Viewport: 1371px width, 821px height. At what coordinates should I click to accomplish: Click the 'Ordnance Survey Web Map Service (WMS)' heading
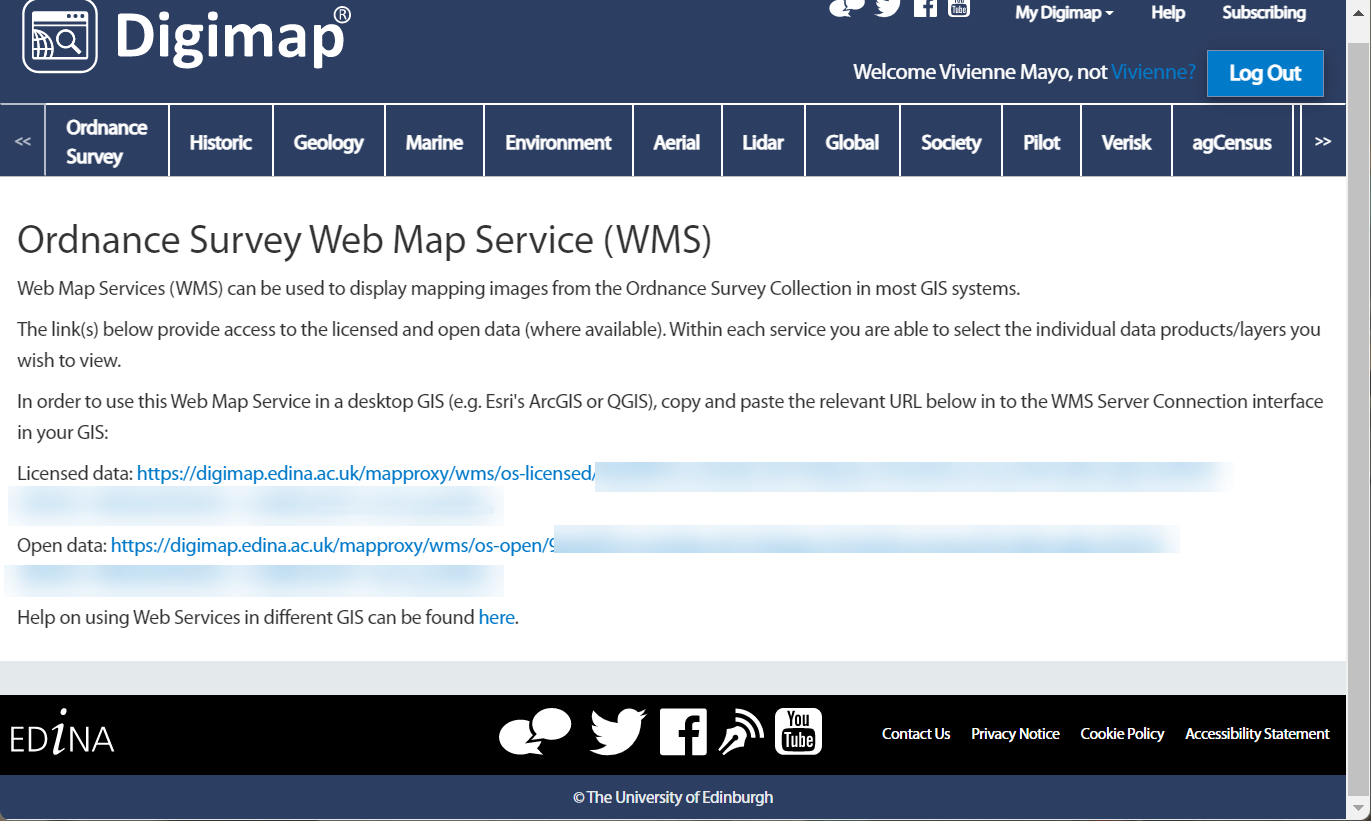[x=365, y=240]
